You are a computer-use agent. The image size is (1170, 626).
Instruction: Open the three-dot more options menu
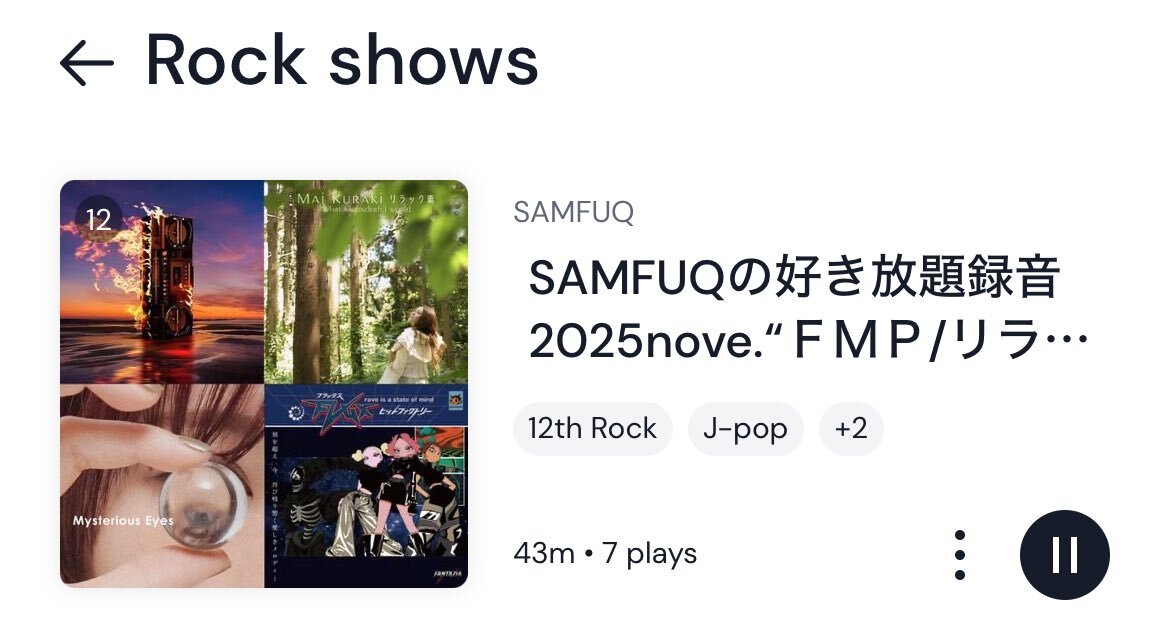pos(960,554)
